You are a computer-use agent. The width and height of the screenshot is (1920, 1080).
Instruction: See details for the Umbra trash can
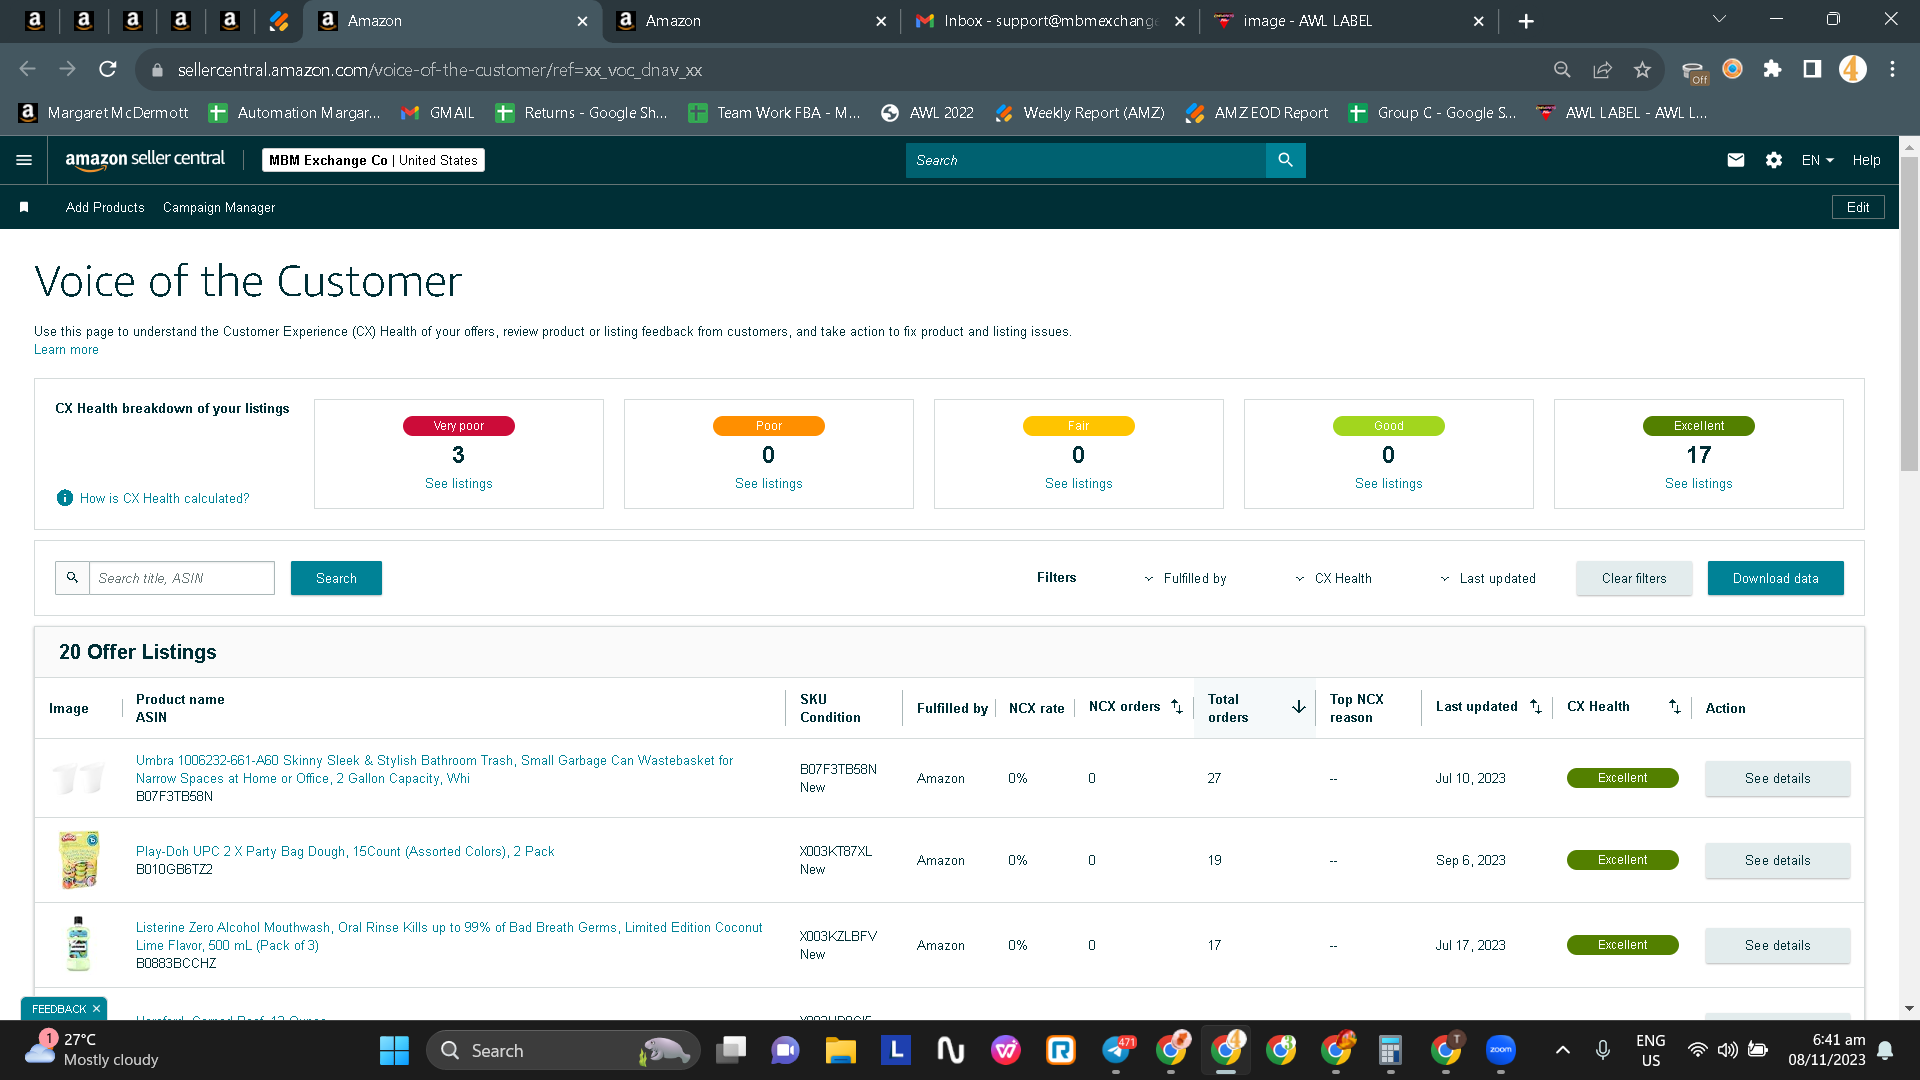[1778, 778]
